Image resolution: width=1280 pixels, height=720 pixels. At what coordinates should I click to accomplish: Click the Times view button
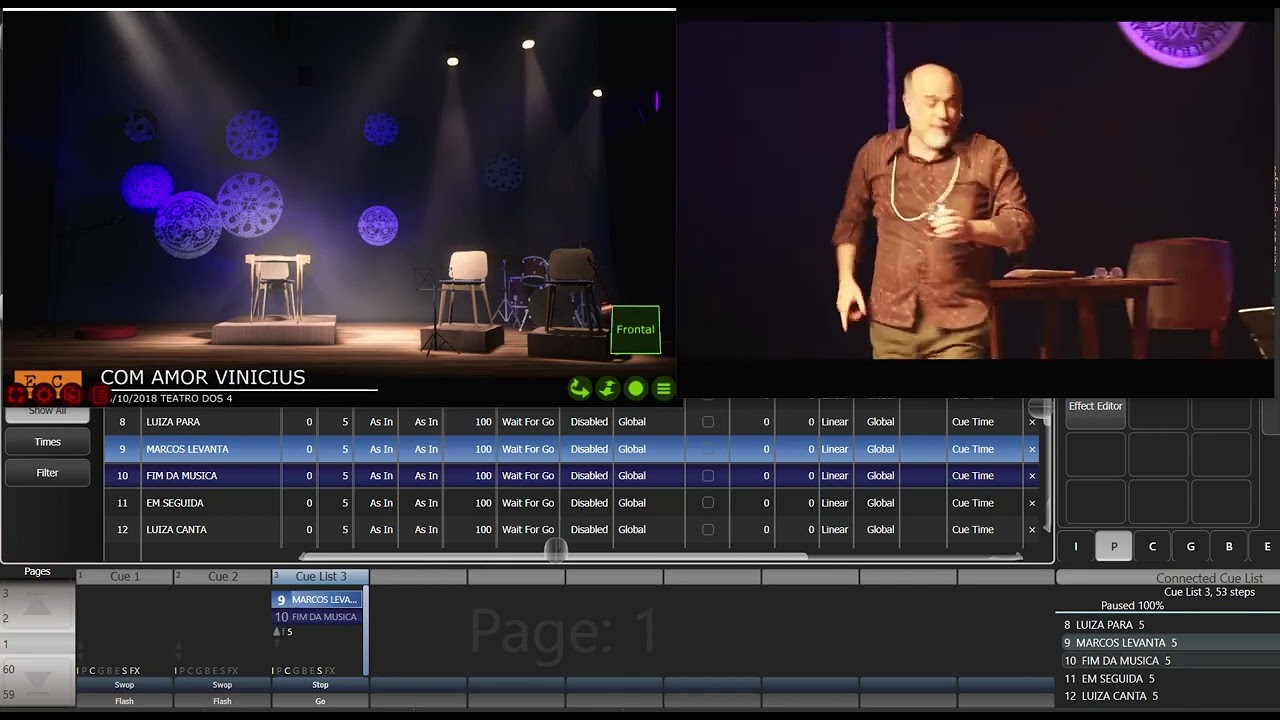coord(47,442)
